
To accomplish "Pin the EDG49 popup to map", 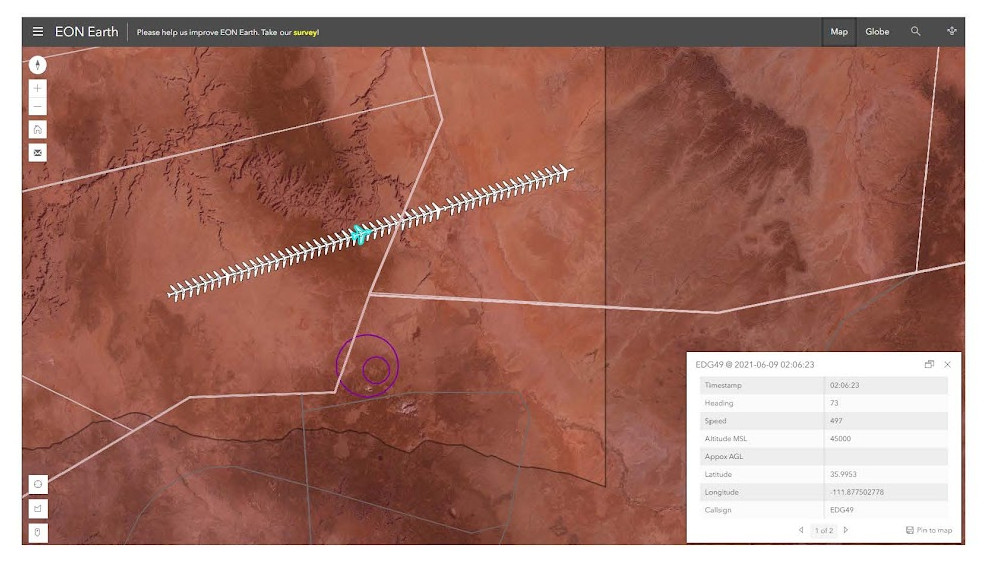I will point(929,530).
